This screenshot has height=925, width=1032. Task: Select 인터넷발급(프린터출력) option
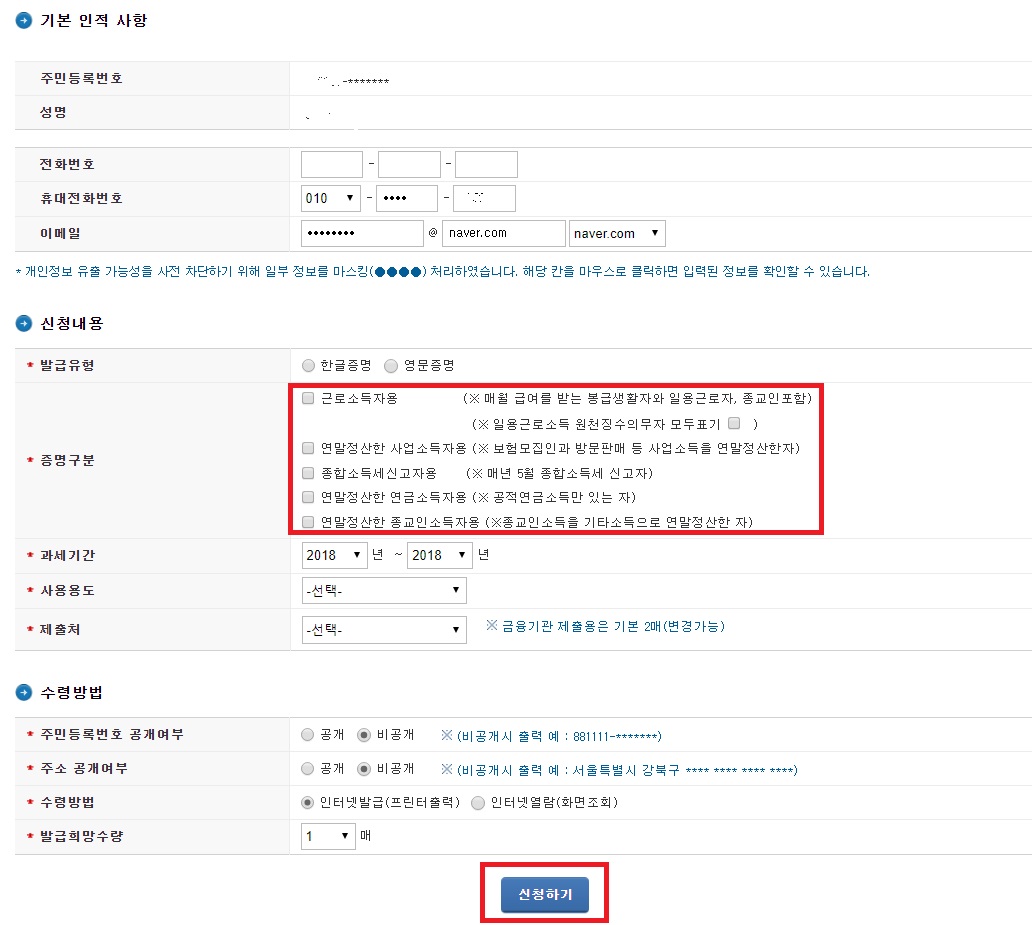click(x=307, y=803)
